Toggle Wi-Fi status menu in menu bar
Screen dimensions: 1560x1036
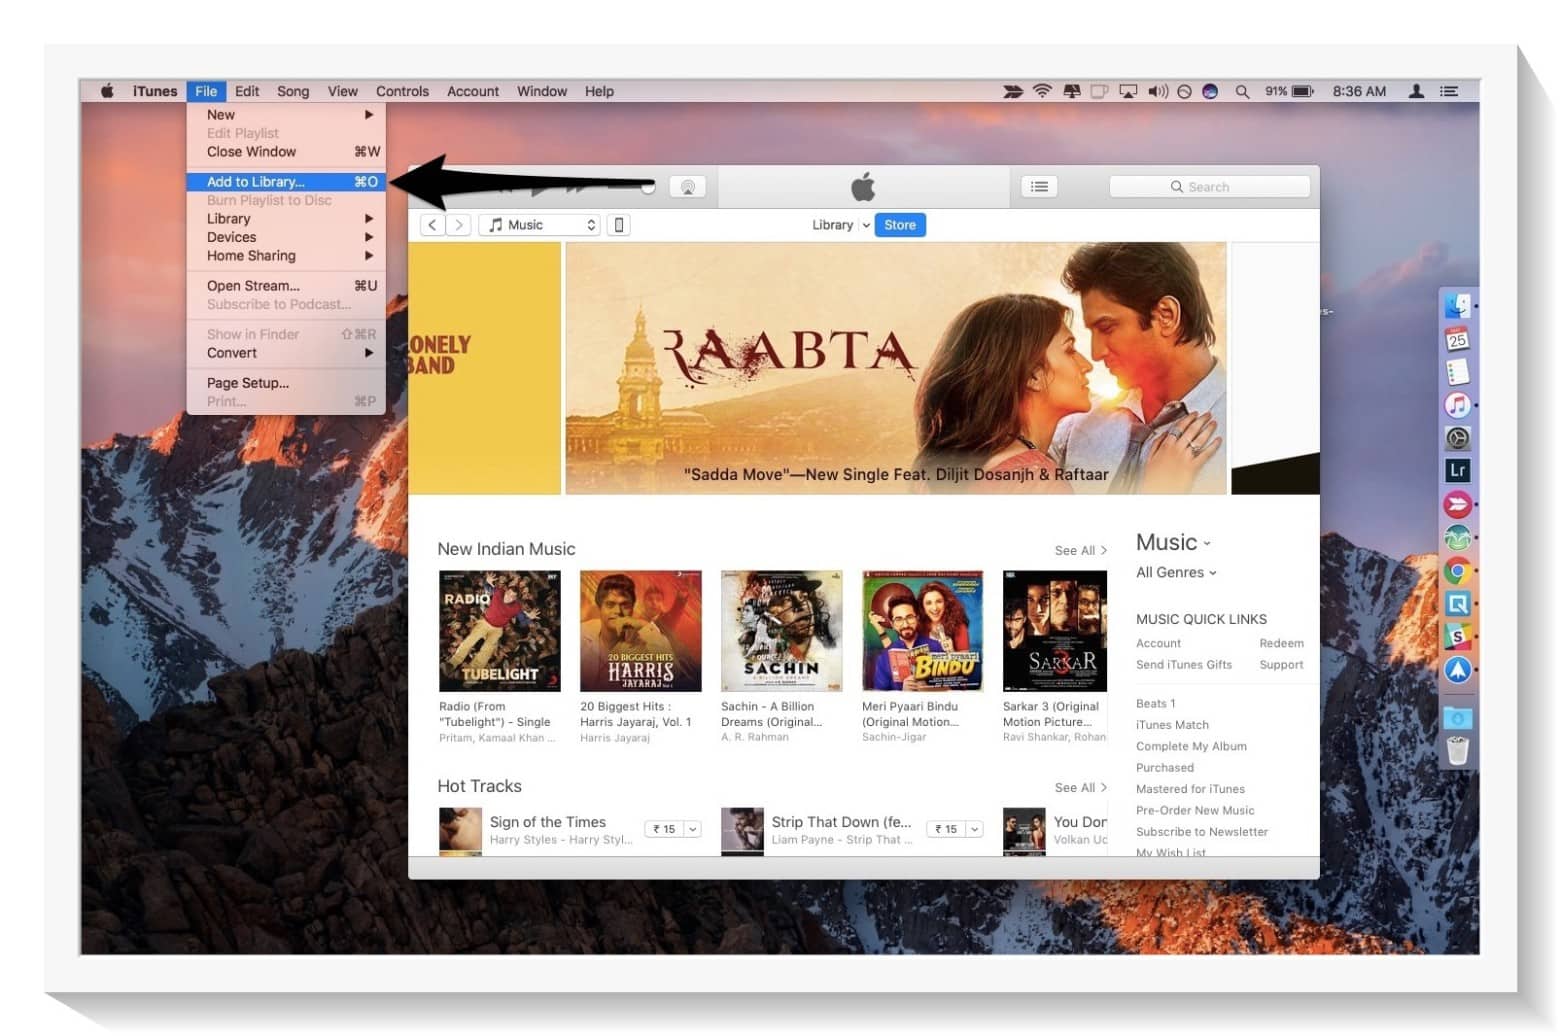pos(1041,91)
